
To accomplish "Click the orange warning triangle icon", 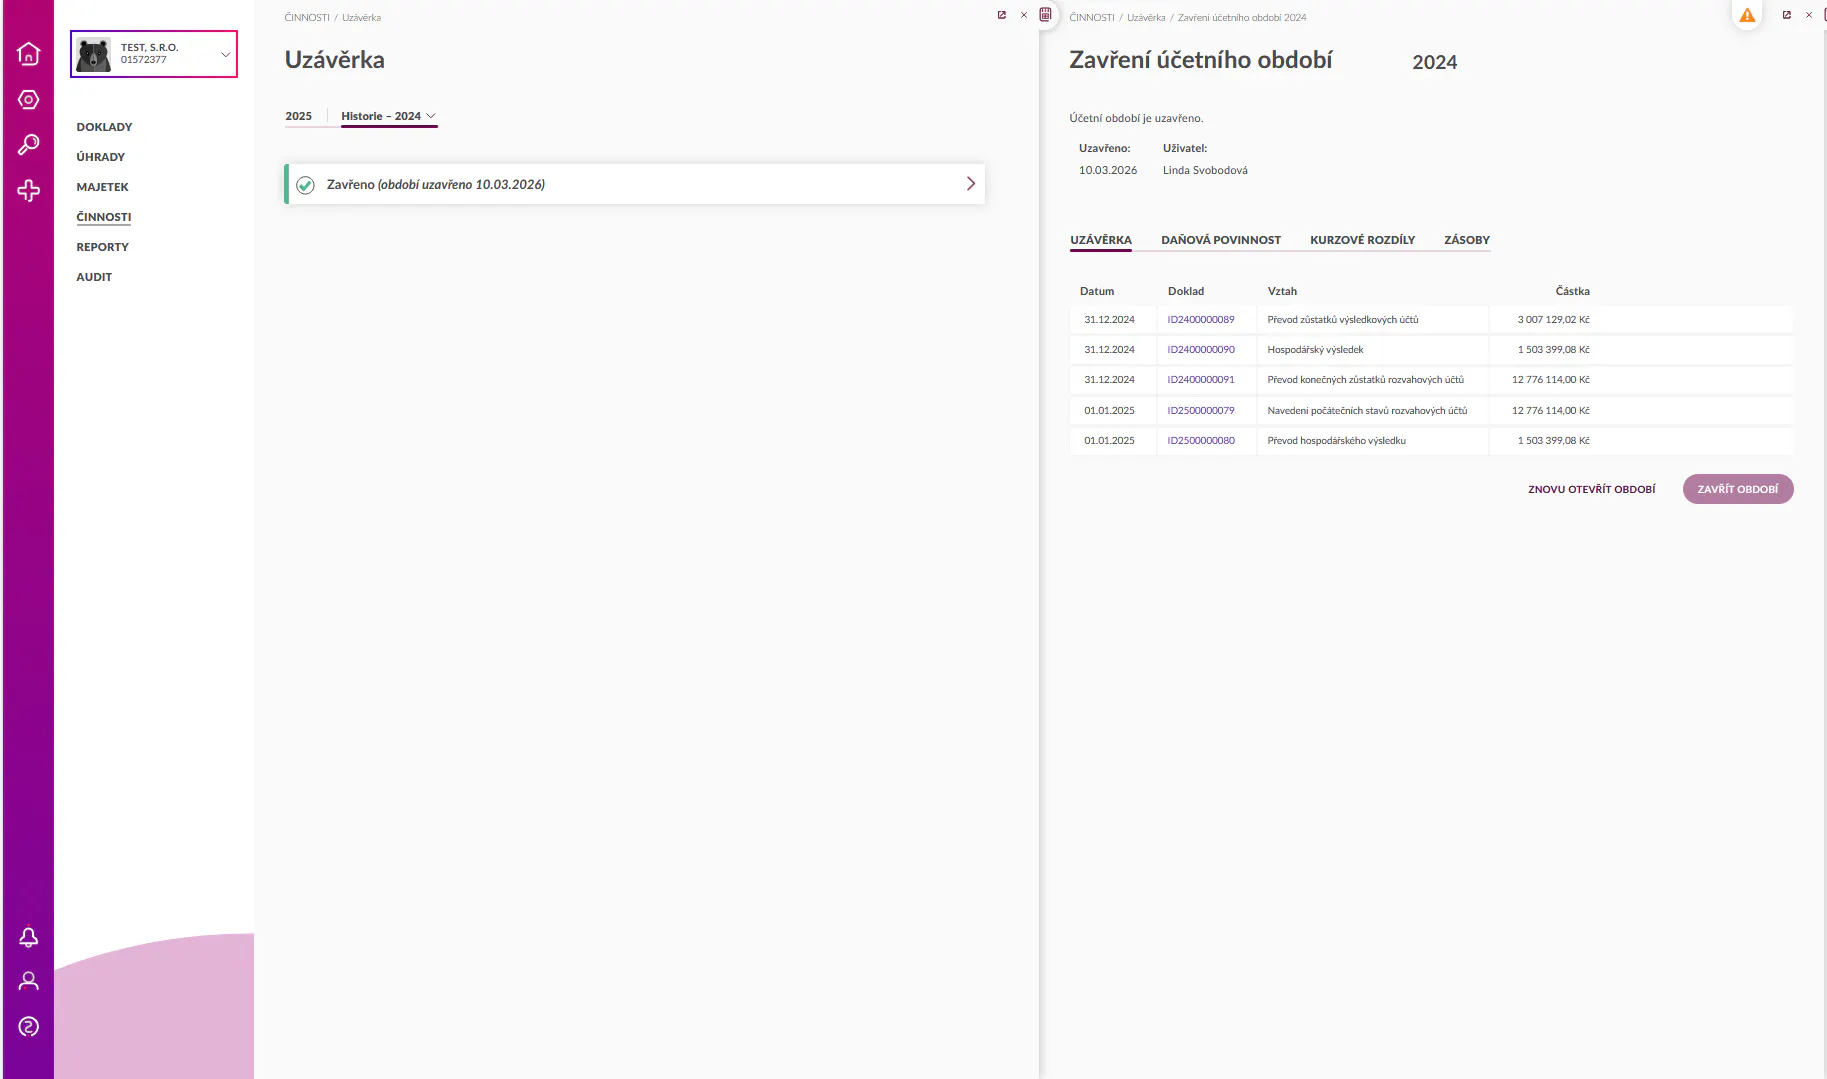I will point(1747,16).
